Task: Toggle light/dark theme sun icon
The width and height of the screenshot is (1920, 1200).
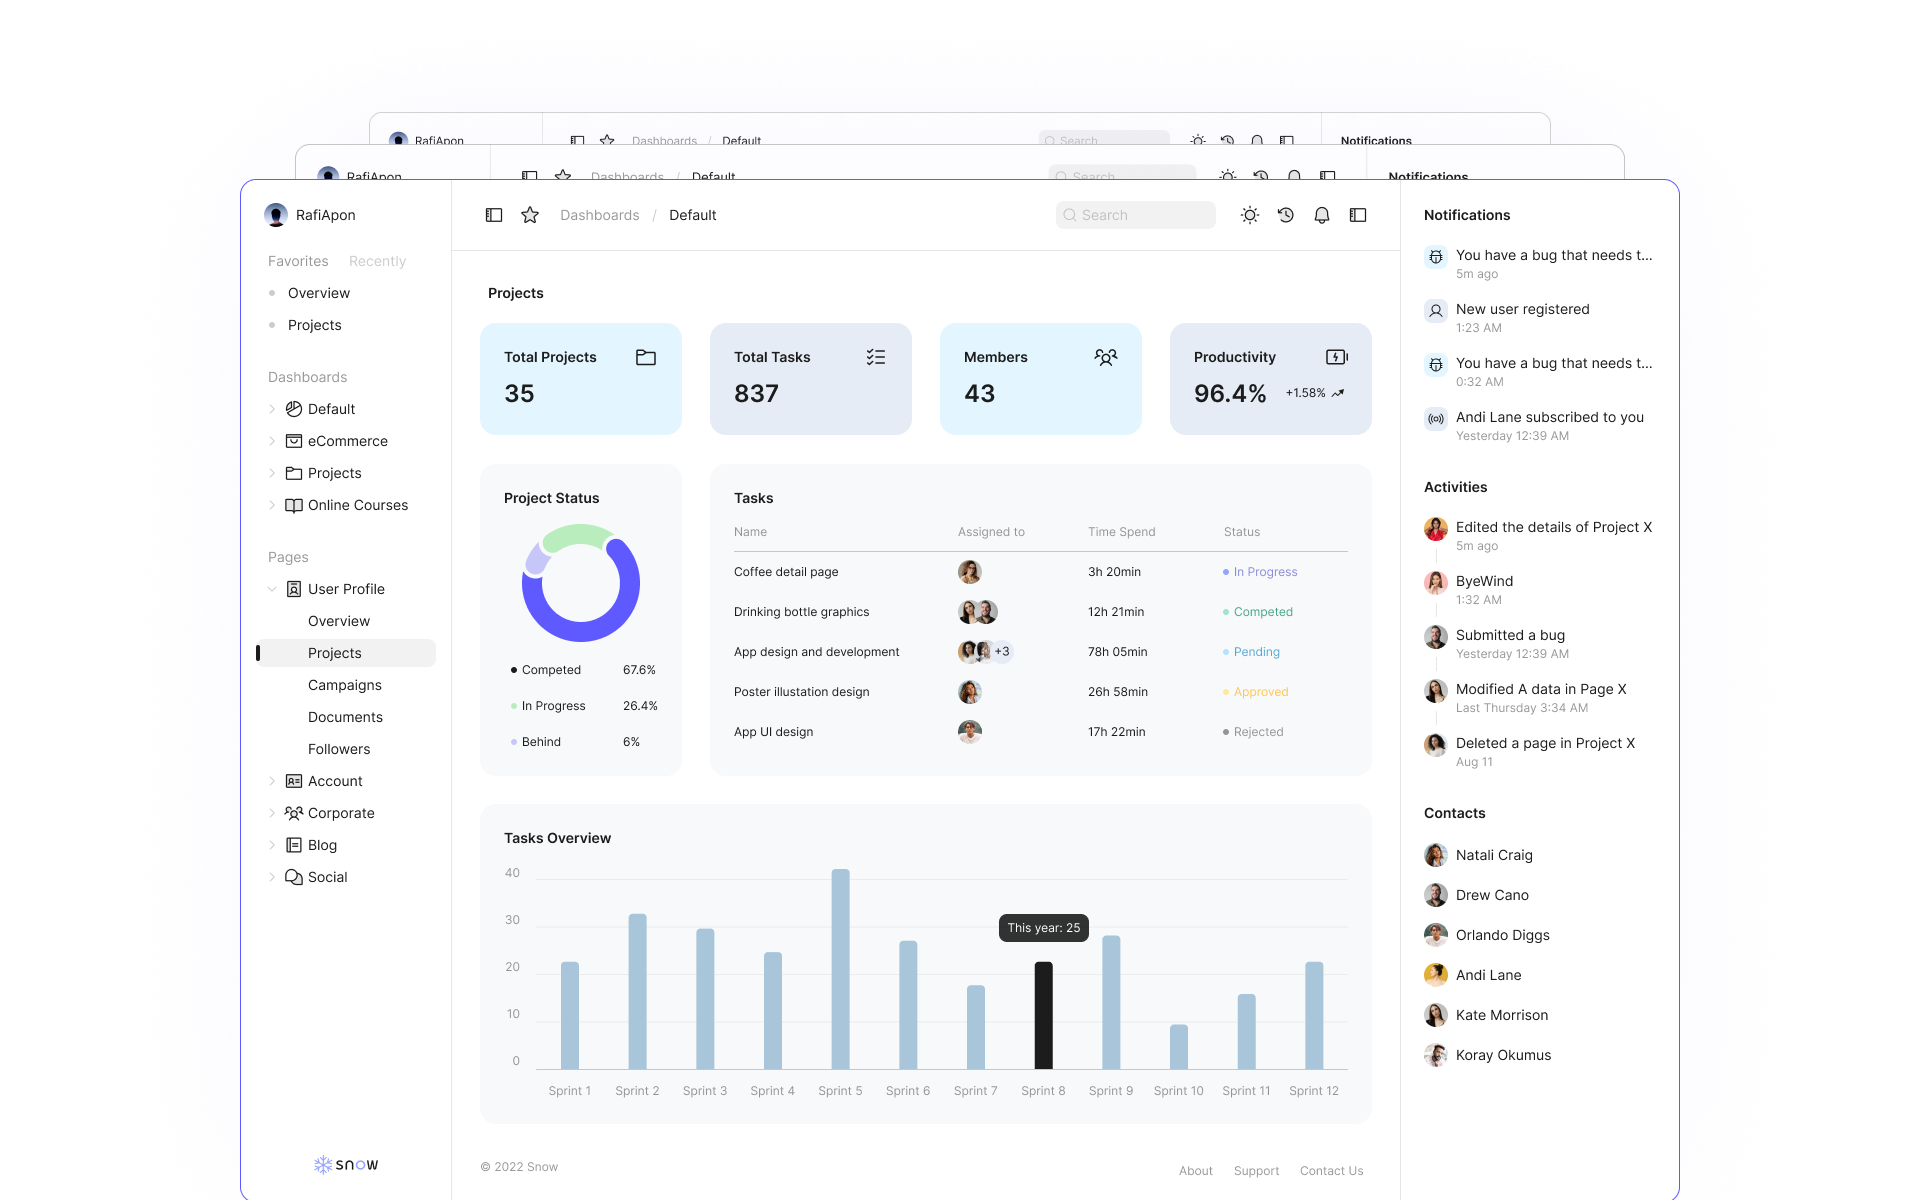Action: (x=1250, y=215)
